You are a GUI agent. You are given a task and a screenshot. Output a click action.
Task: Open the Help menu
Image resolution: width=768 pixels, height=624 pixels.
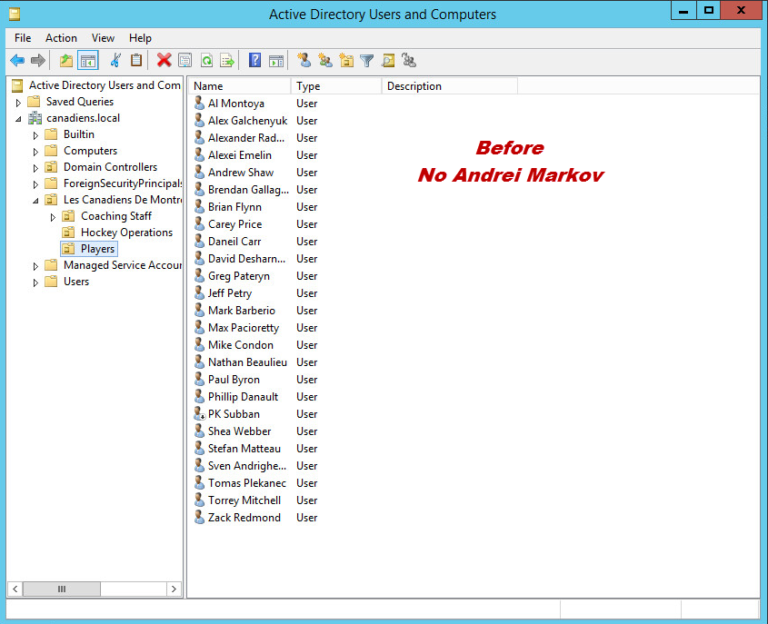pyautogui.click(x=140, y=38)
